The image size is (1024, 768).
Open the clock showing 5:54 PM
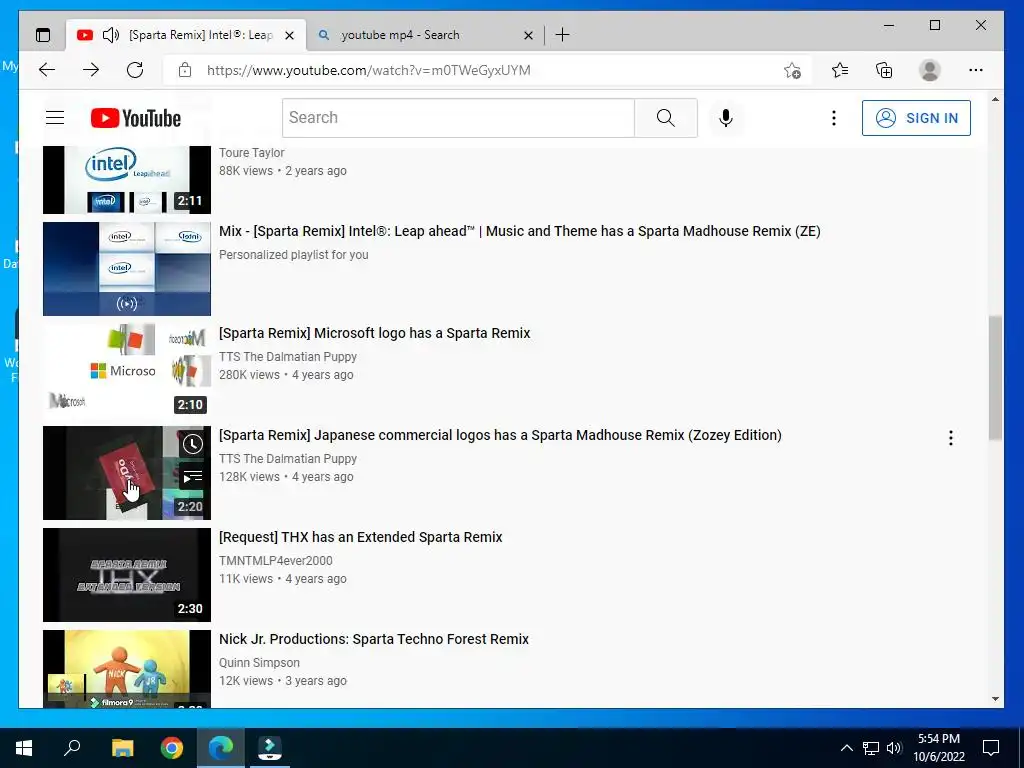939,748
